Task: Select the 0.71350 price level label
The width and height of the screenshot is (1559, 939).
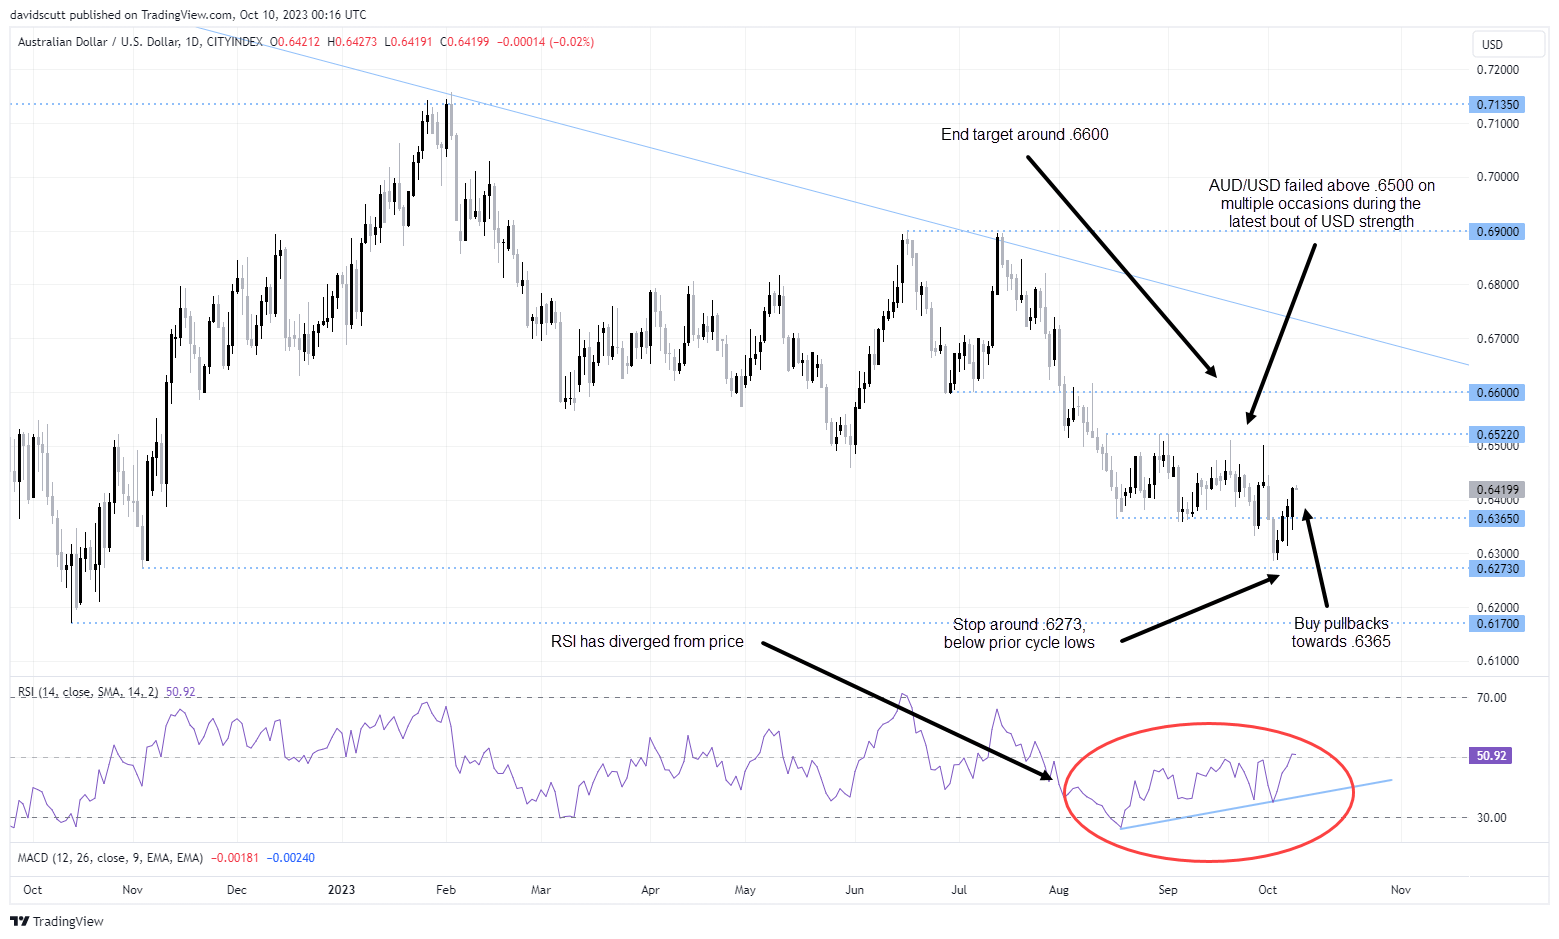Action: click(1497, 105)
